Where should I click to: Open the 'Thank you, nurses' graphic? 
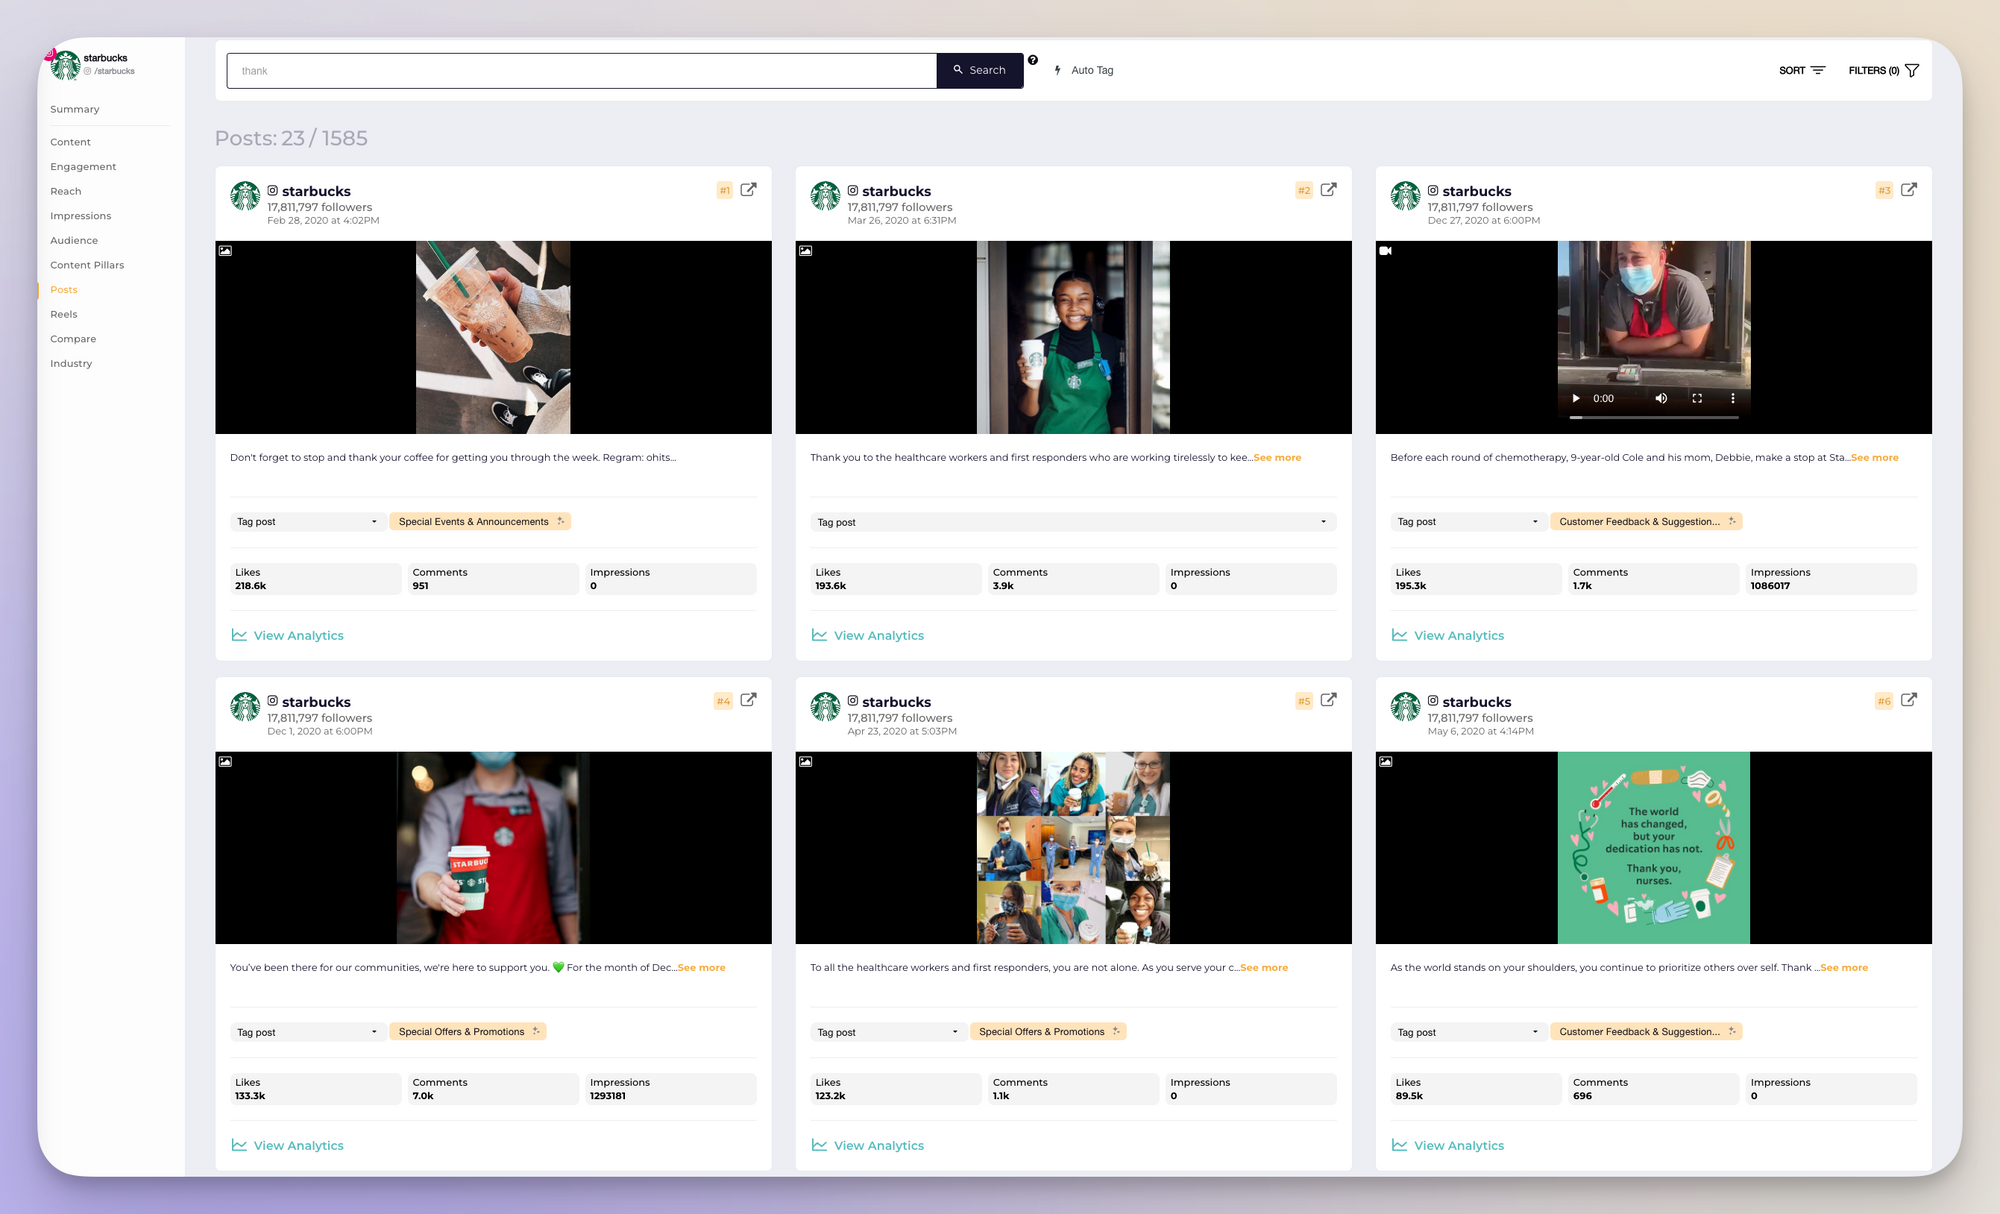[1654, 848]
